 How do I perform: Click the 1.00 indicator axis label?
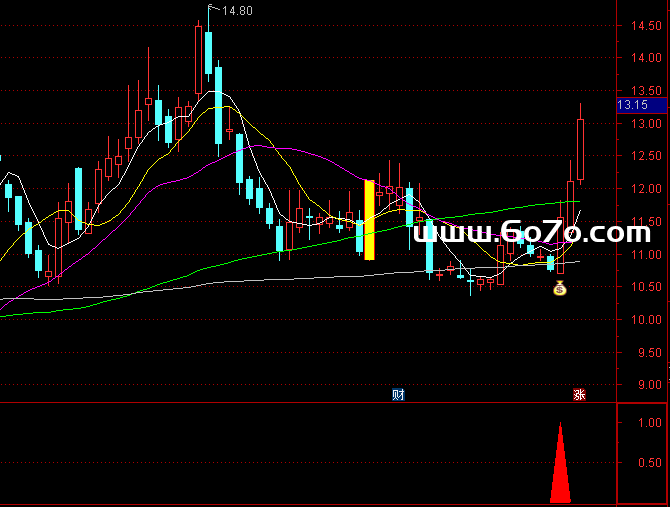pyautogui.click(x=648, y=423)
